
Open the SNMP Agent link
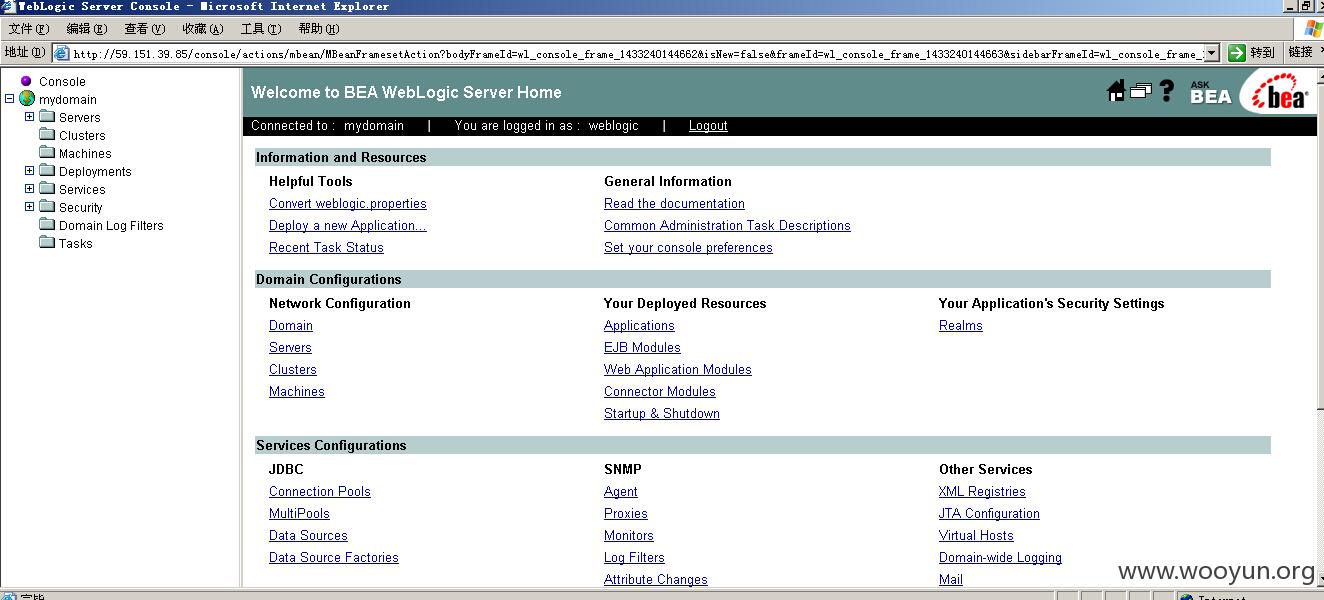click(621, 492)
